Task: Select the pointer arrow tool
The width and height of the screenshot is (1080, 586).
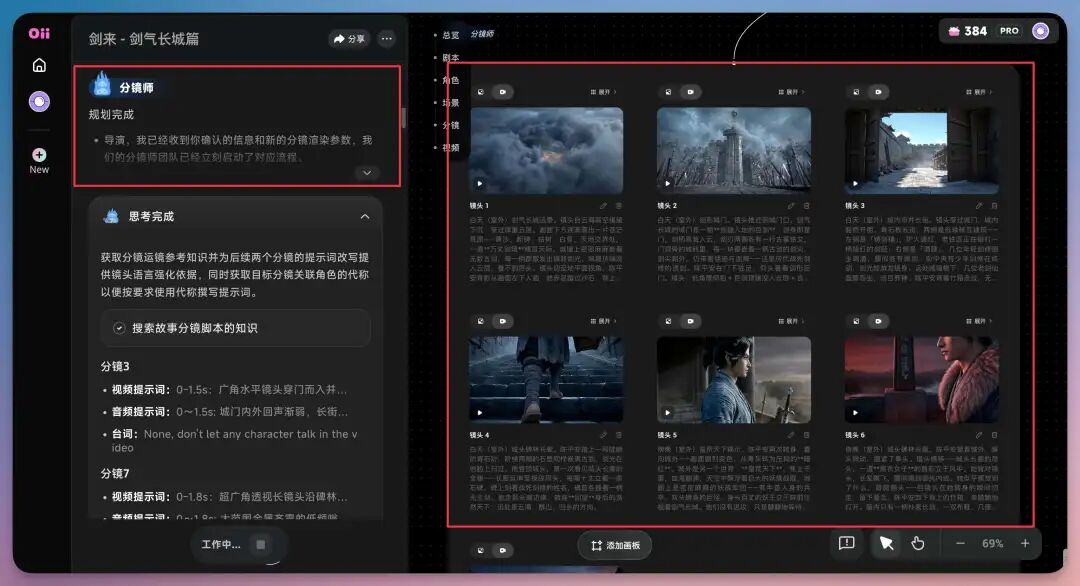Action: 886,543
